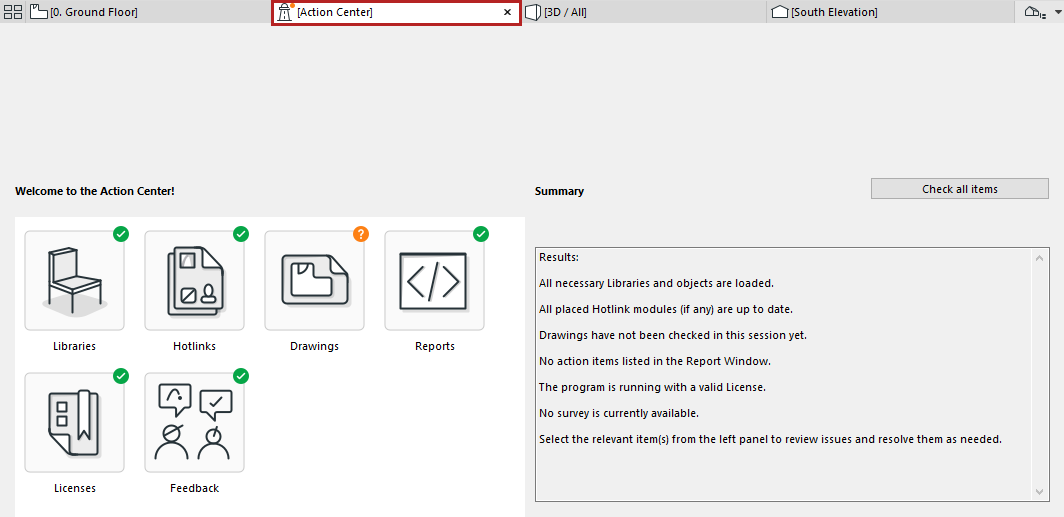This screenshot has height=517, width=1064.
Task: Click the 'All placed Hotlink modules' line
Action: 666,309
